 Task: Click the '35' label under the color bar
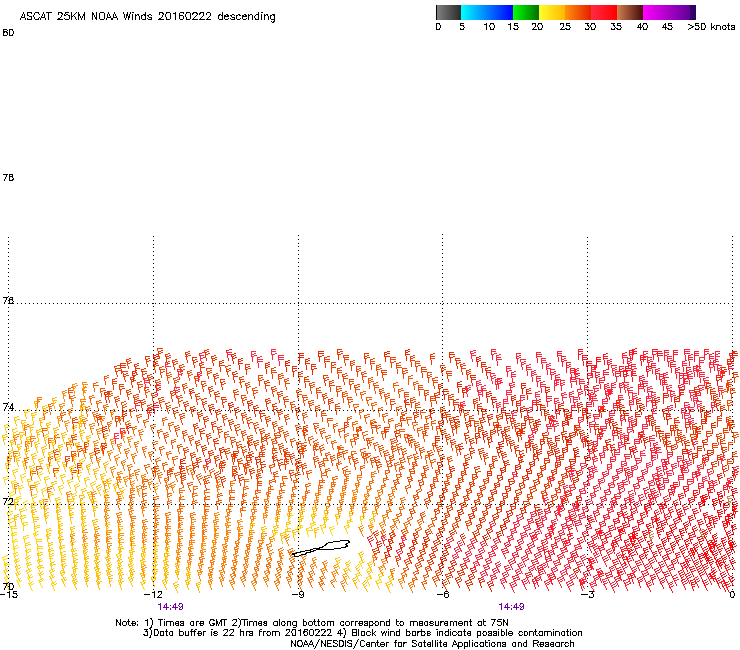(x=616, y=27)
